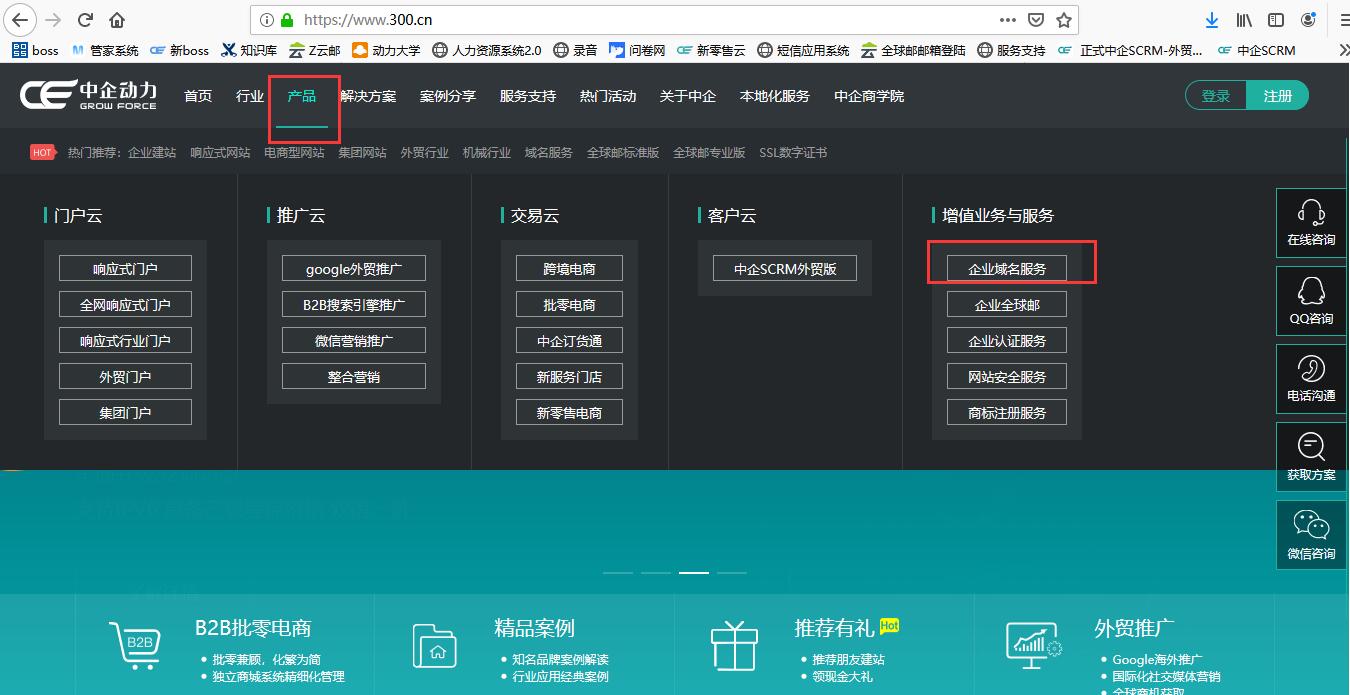1350x695 pixels.
Task: Click the 精品案例 folder icon
Action: click(437, 646)
